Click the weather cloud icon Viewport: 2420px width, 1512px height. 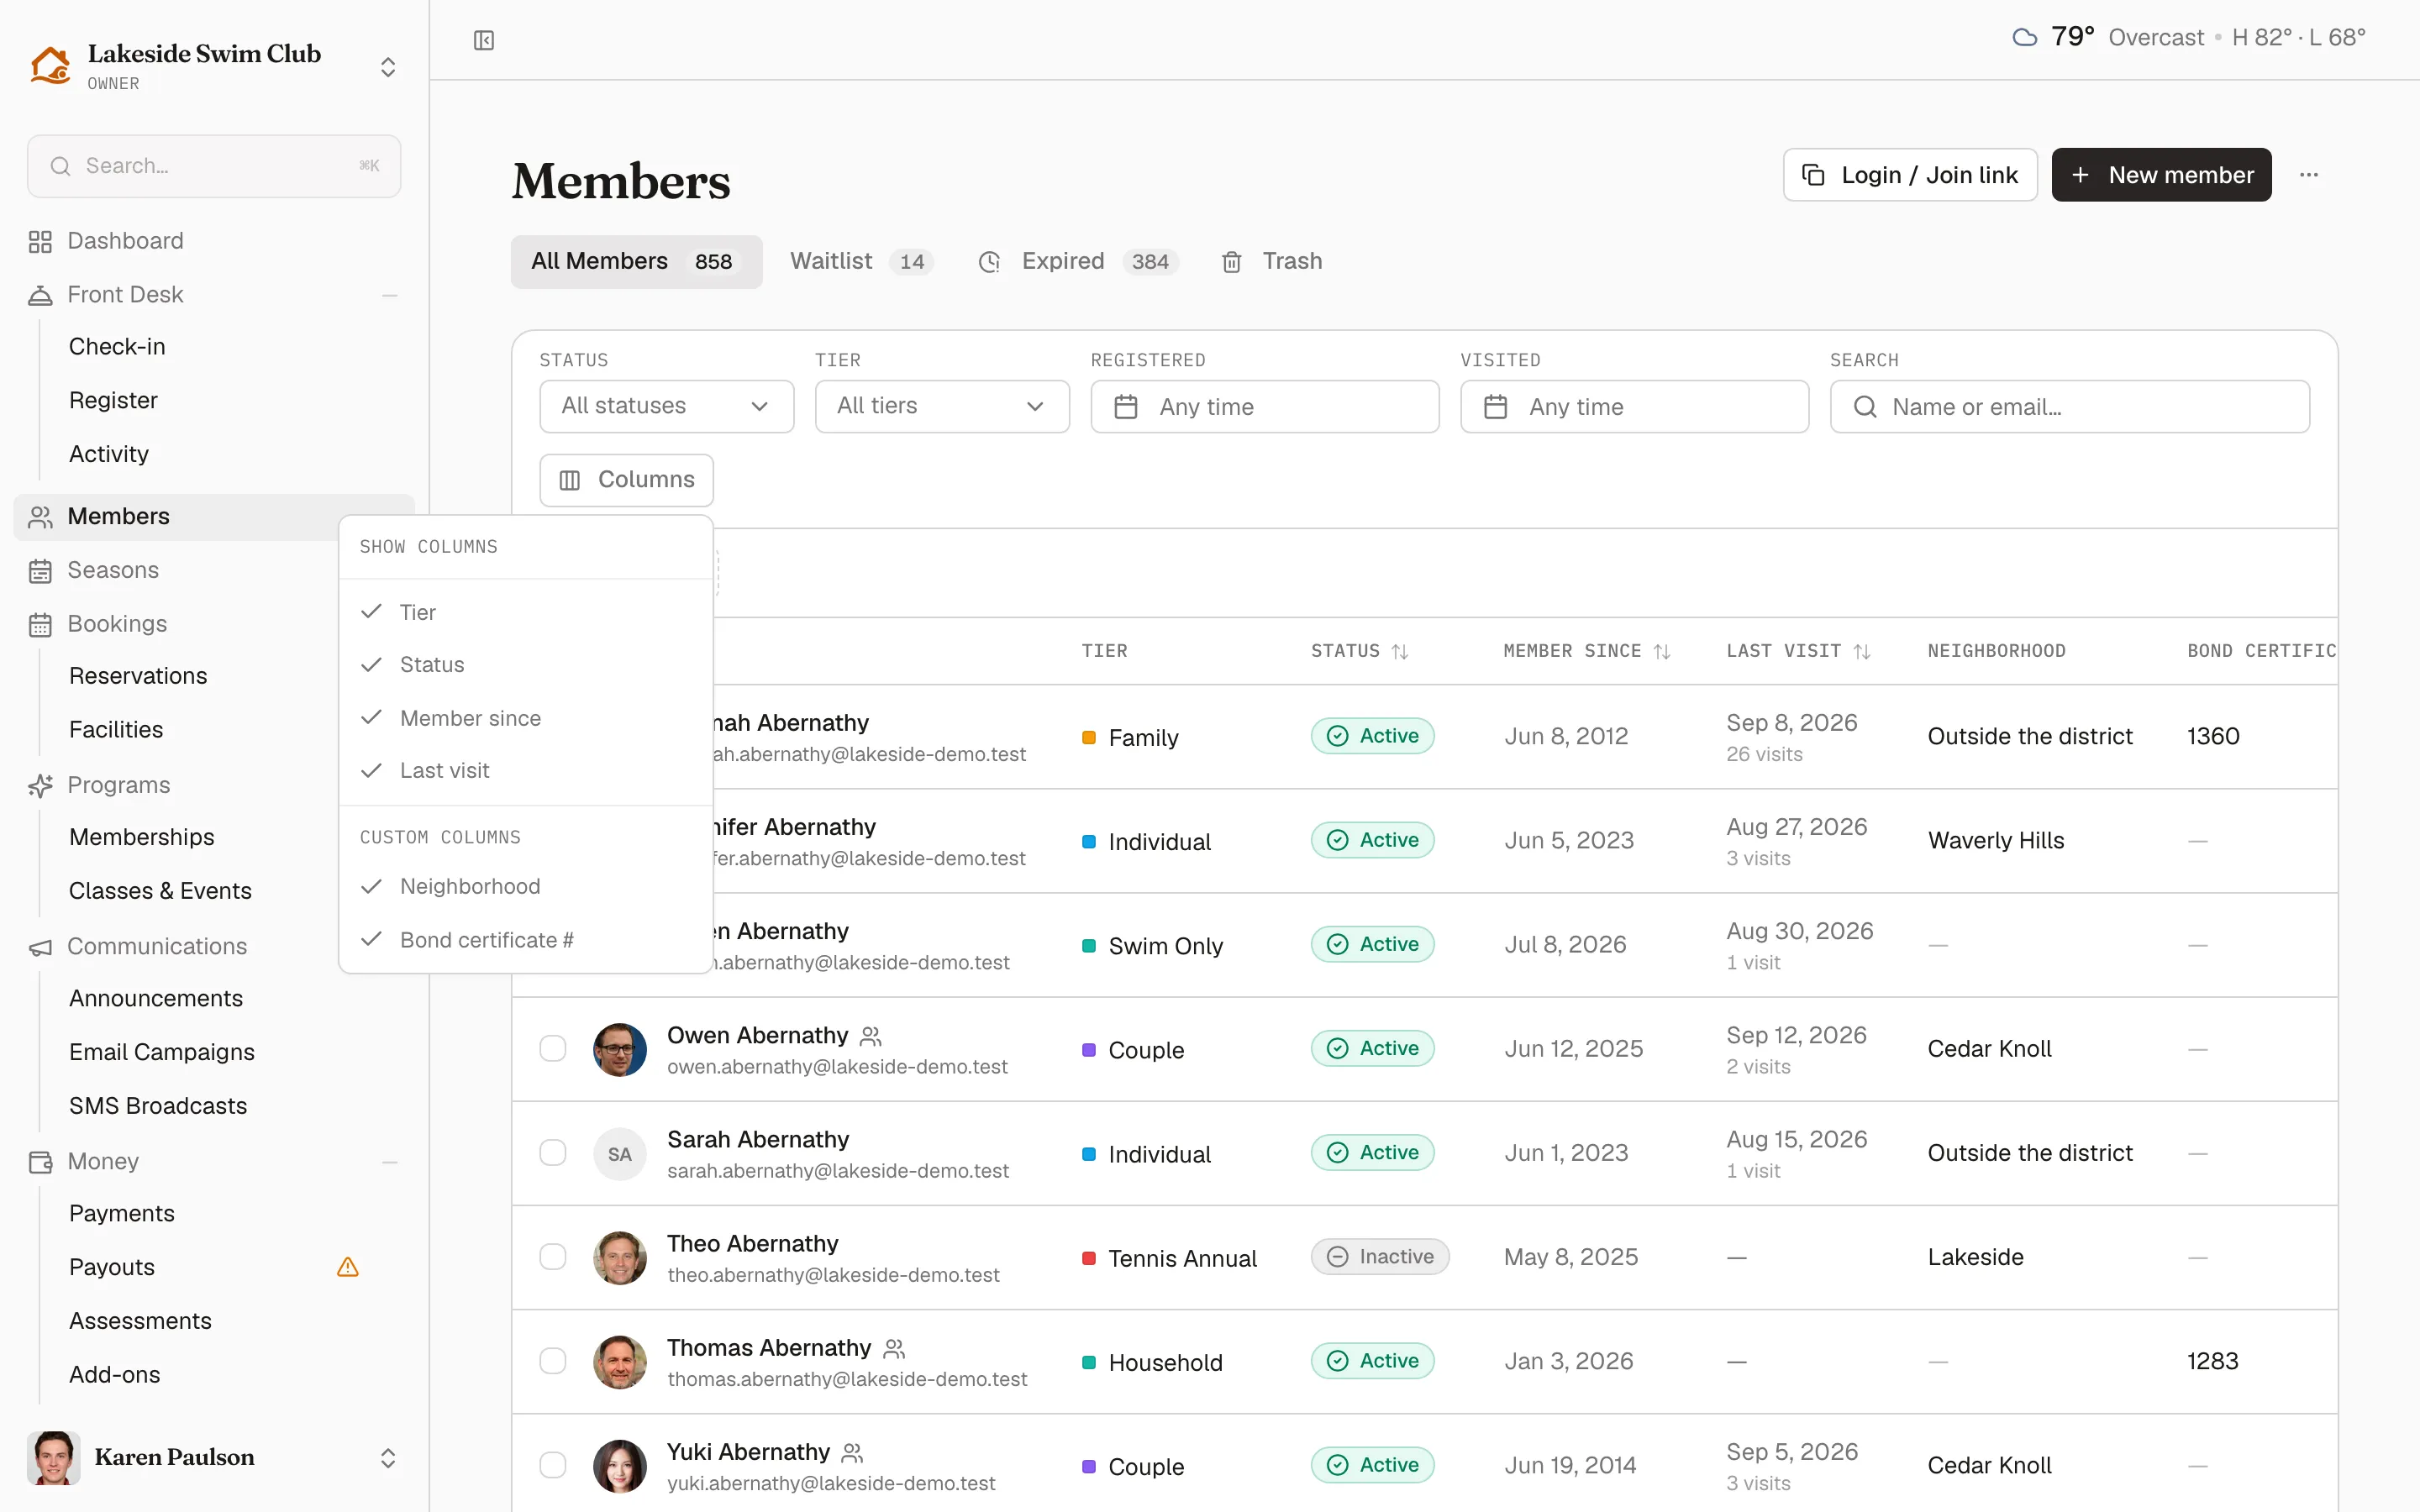coord(2024,38)
